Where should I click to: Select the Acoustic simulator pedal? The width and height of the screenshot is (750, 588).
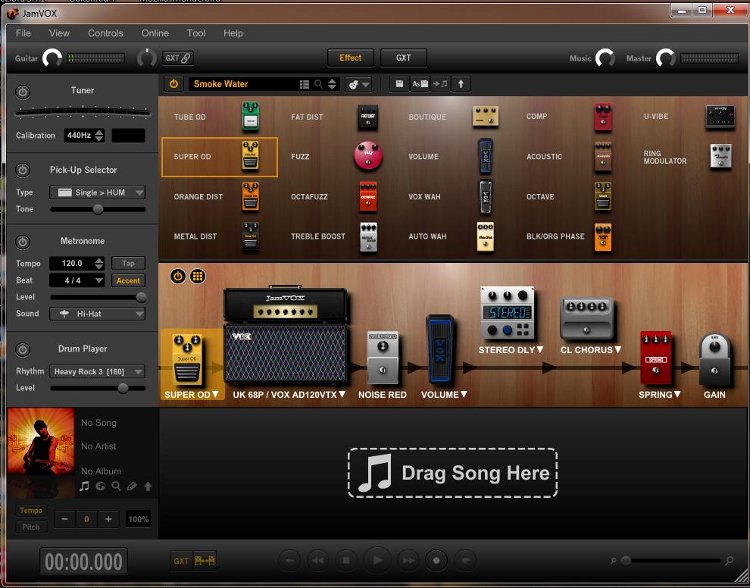coord(603,156)
